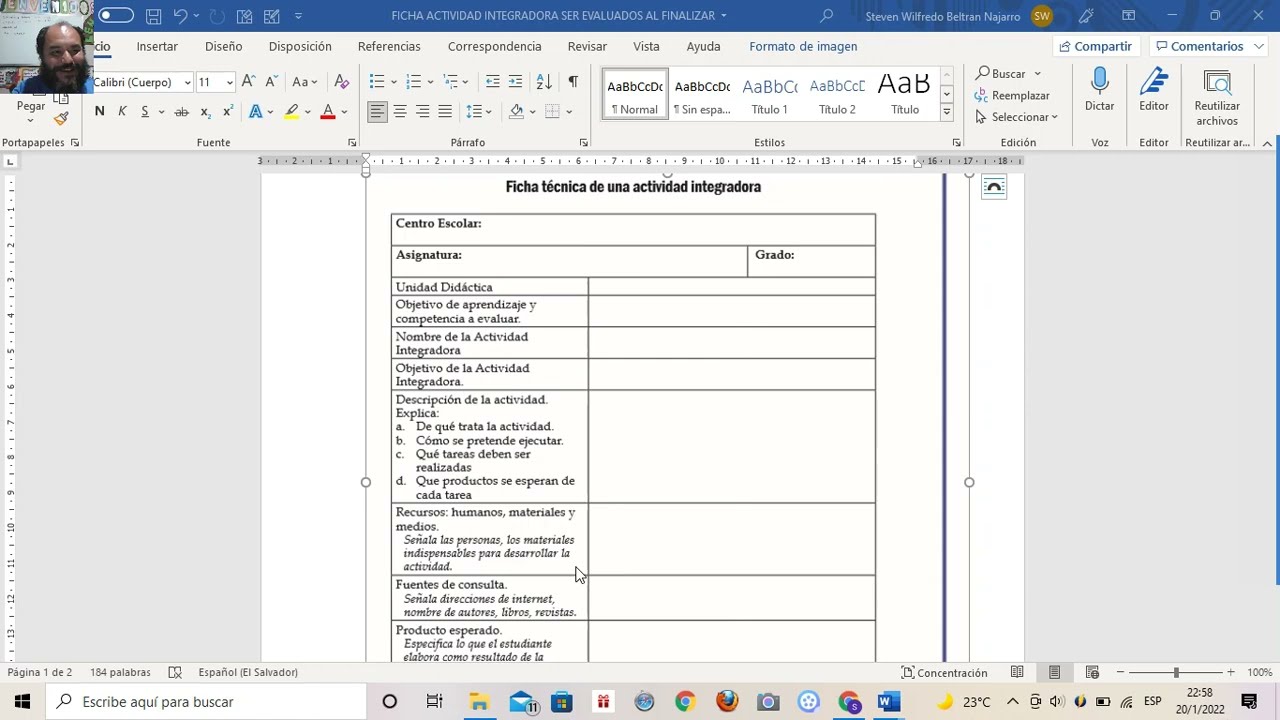The height and width of the screenshot is (720, 1280).
Task: Open the Insertar ribbon tab
Action: [157, 46]
